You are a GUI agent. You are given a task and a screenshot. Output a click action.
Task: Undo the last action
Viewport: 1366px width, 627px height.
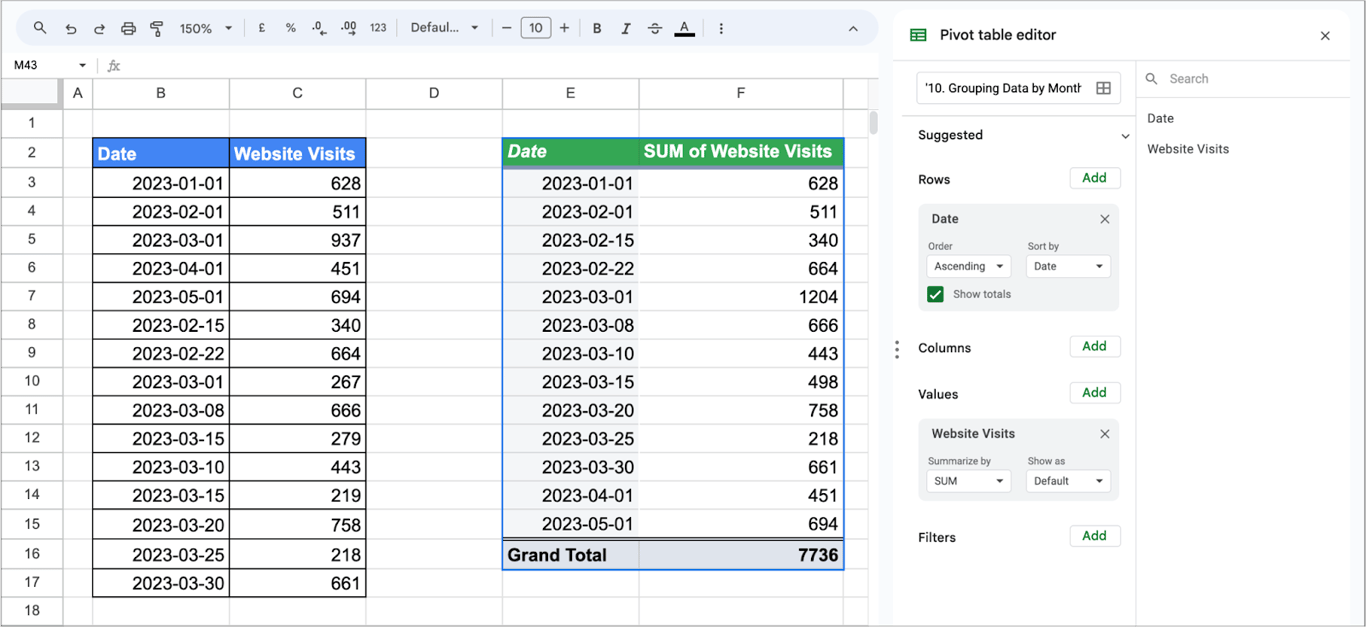pos(70,28)
